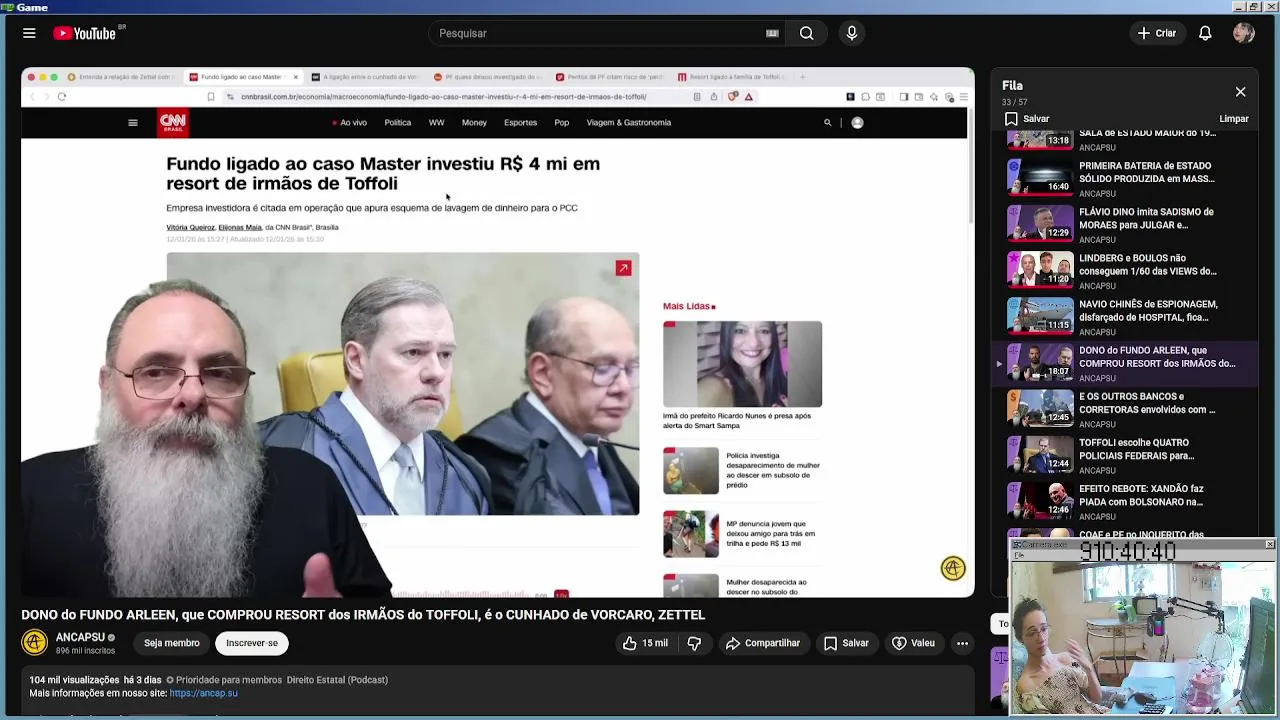Click CNN Brasil logo in the video
The height and width of the screenshot is (720, 1280).
pyautogui.click(x=173, y=123)
